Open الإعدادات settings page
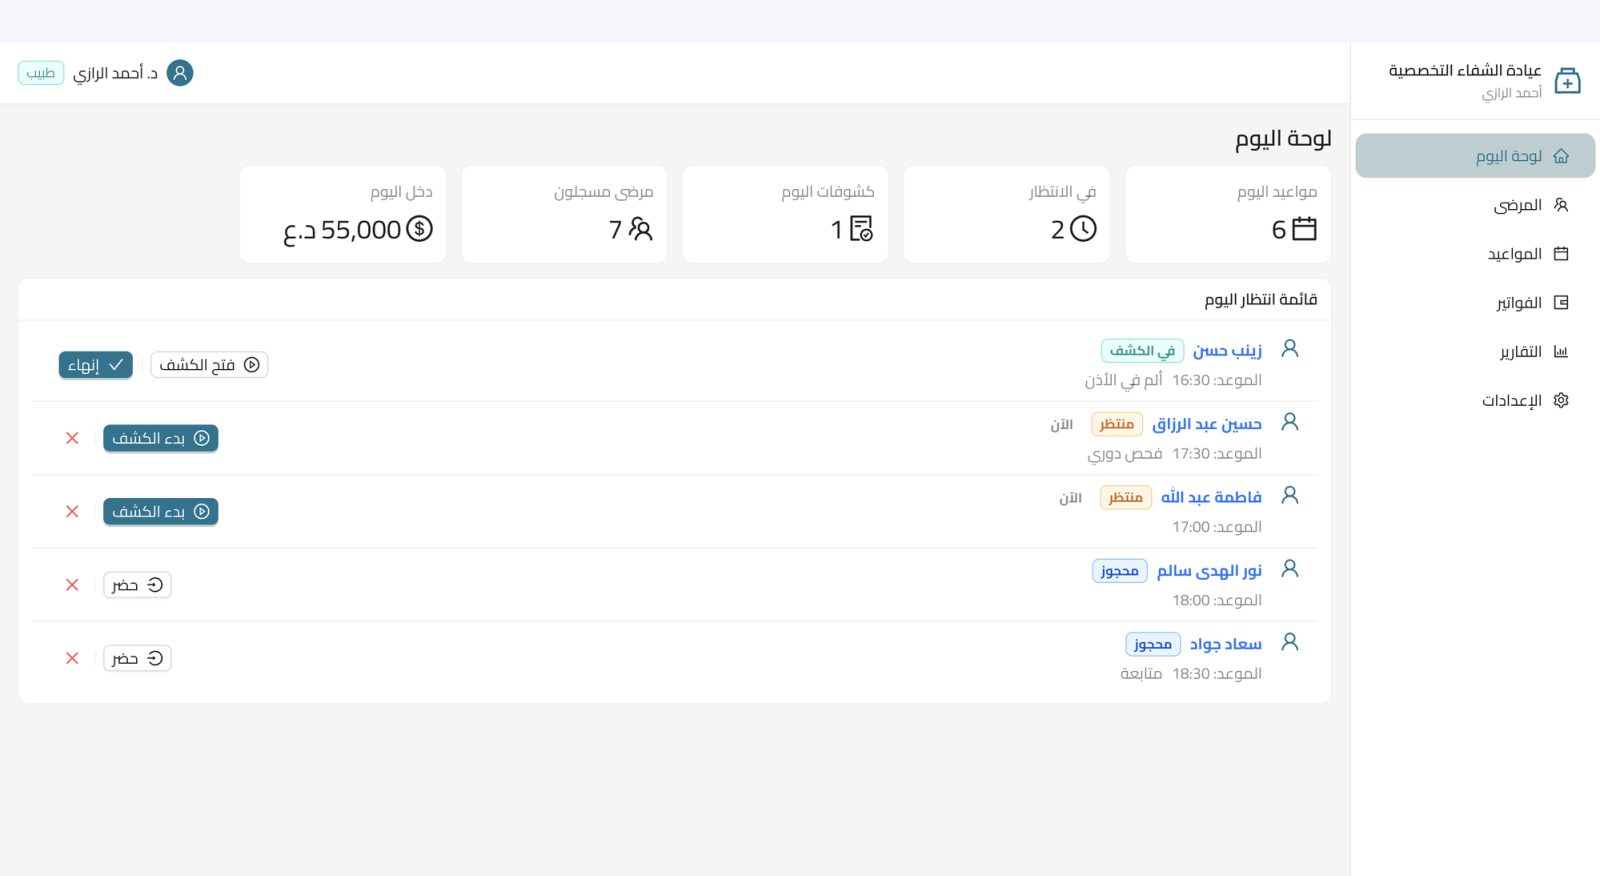Screen dimensions: 1600x876 pos(1475,401)
